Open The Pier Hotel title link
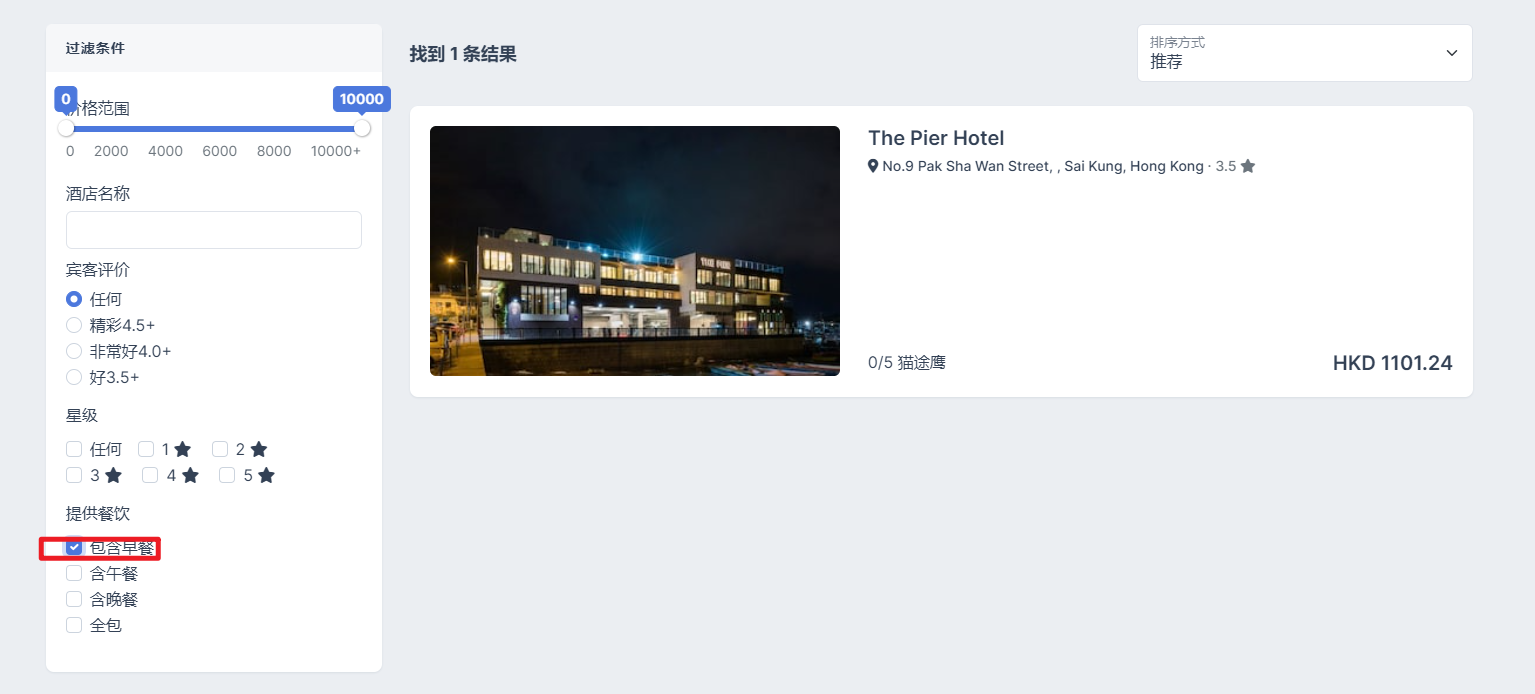This screenshot has height=694, width=1535. (936, 138)
